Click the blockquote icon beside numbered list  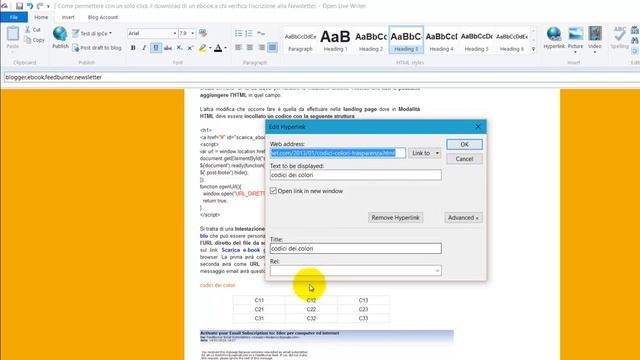[261, 33]
